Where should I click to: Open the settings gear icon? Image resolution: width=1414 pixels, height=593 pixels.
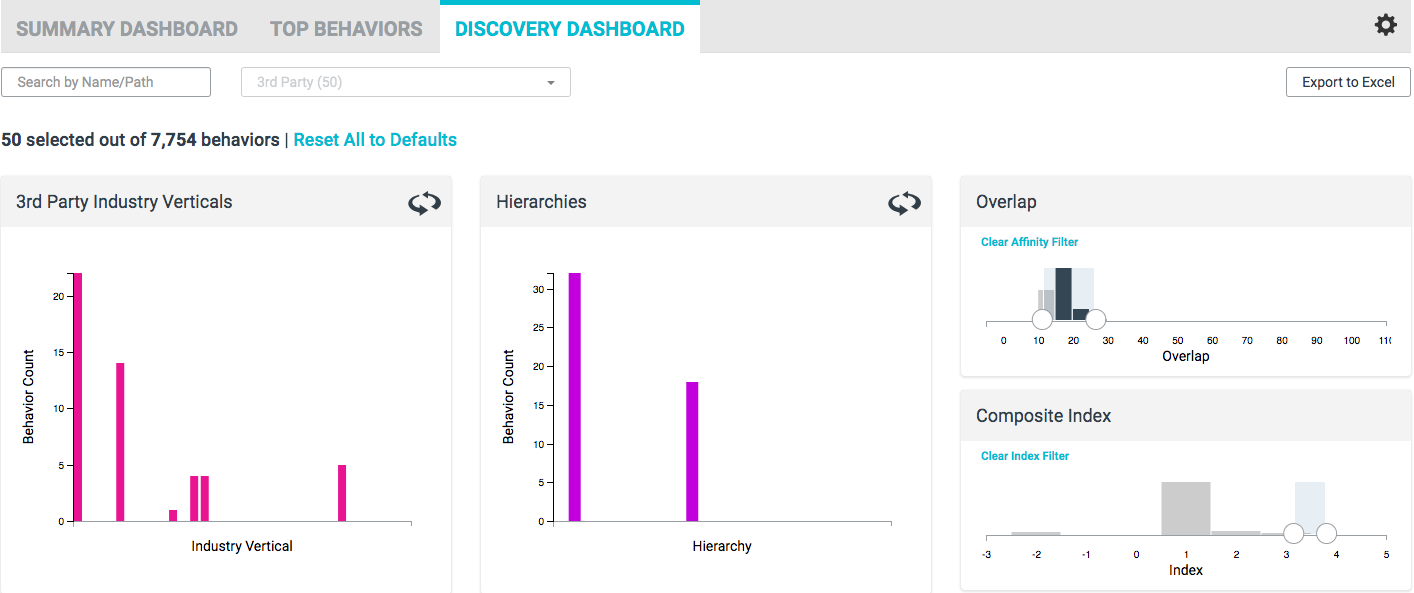(1385, 26)
